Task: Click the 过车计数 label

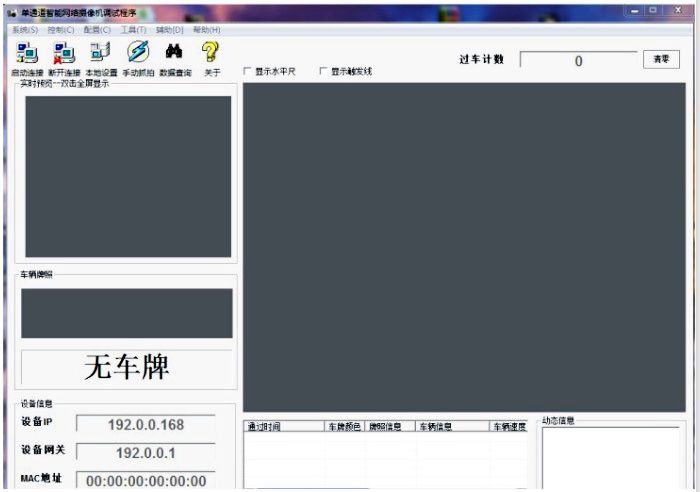Action: [x=481, y=59]
